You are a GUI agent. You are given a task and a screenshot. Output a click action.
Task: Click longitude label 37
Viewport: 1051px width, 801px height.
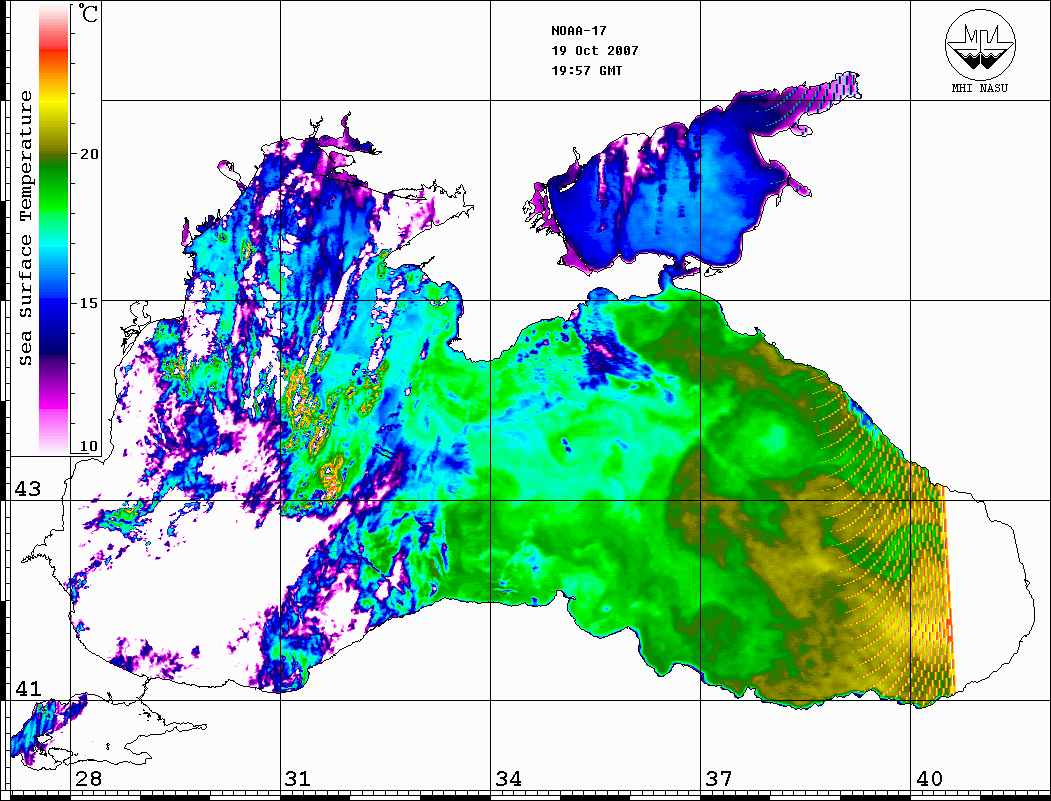click(x=719, y=779)
